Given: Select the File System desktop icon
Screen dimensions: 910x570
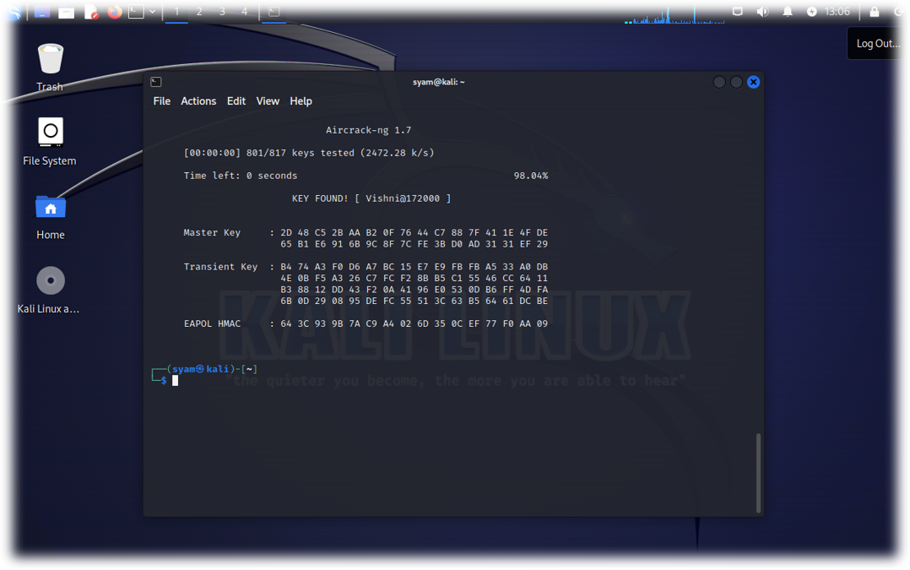Looking at the screenshot, I should pyautogui.click(x=50, y=141).
